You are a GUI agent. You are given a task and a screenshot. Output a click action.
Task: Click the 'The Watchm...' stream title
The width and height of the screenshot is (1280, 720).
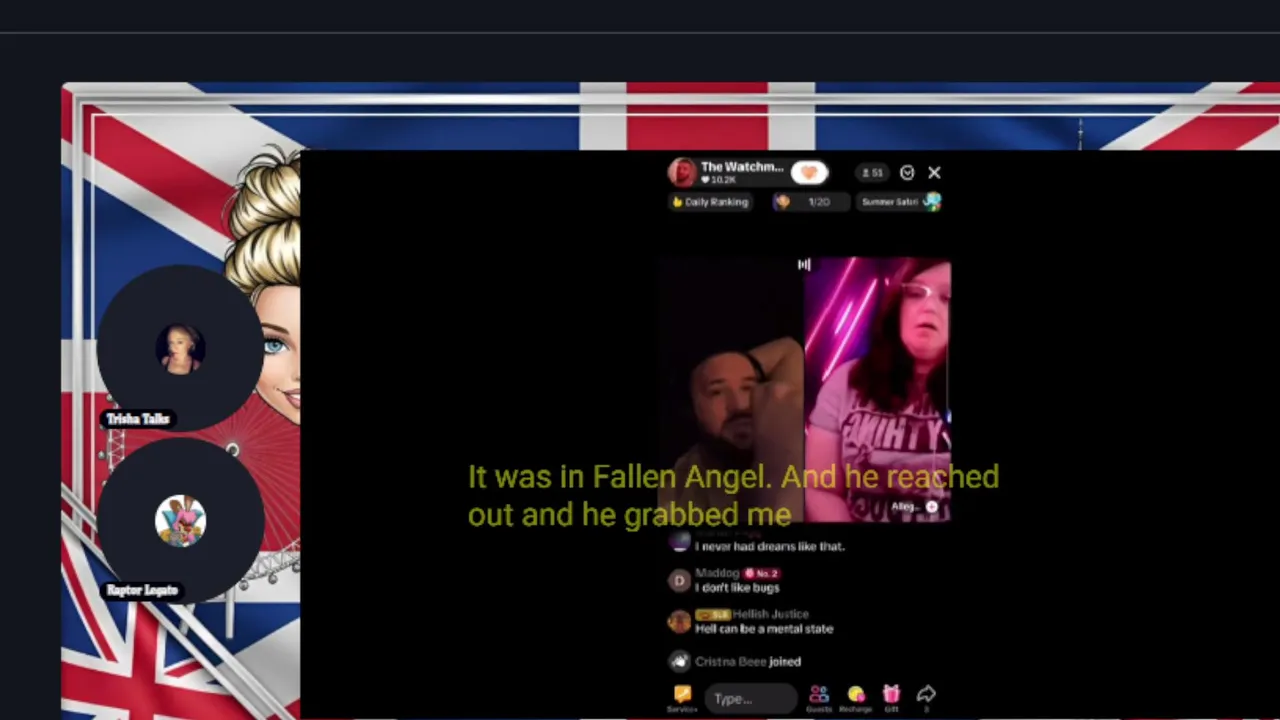[742, 167]
